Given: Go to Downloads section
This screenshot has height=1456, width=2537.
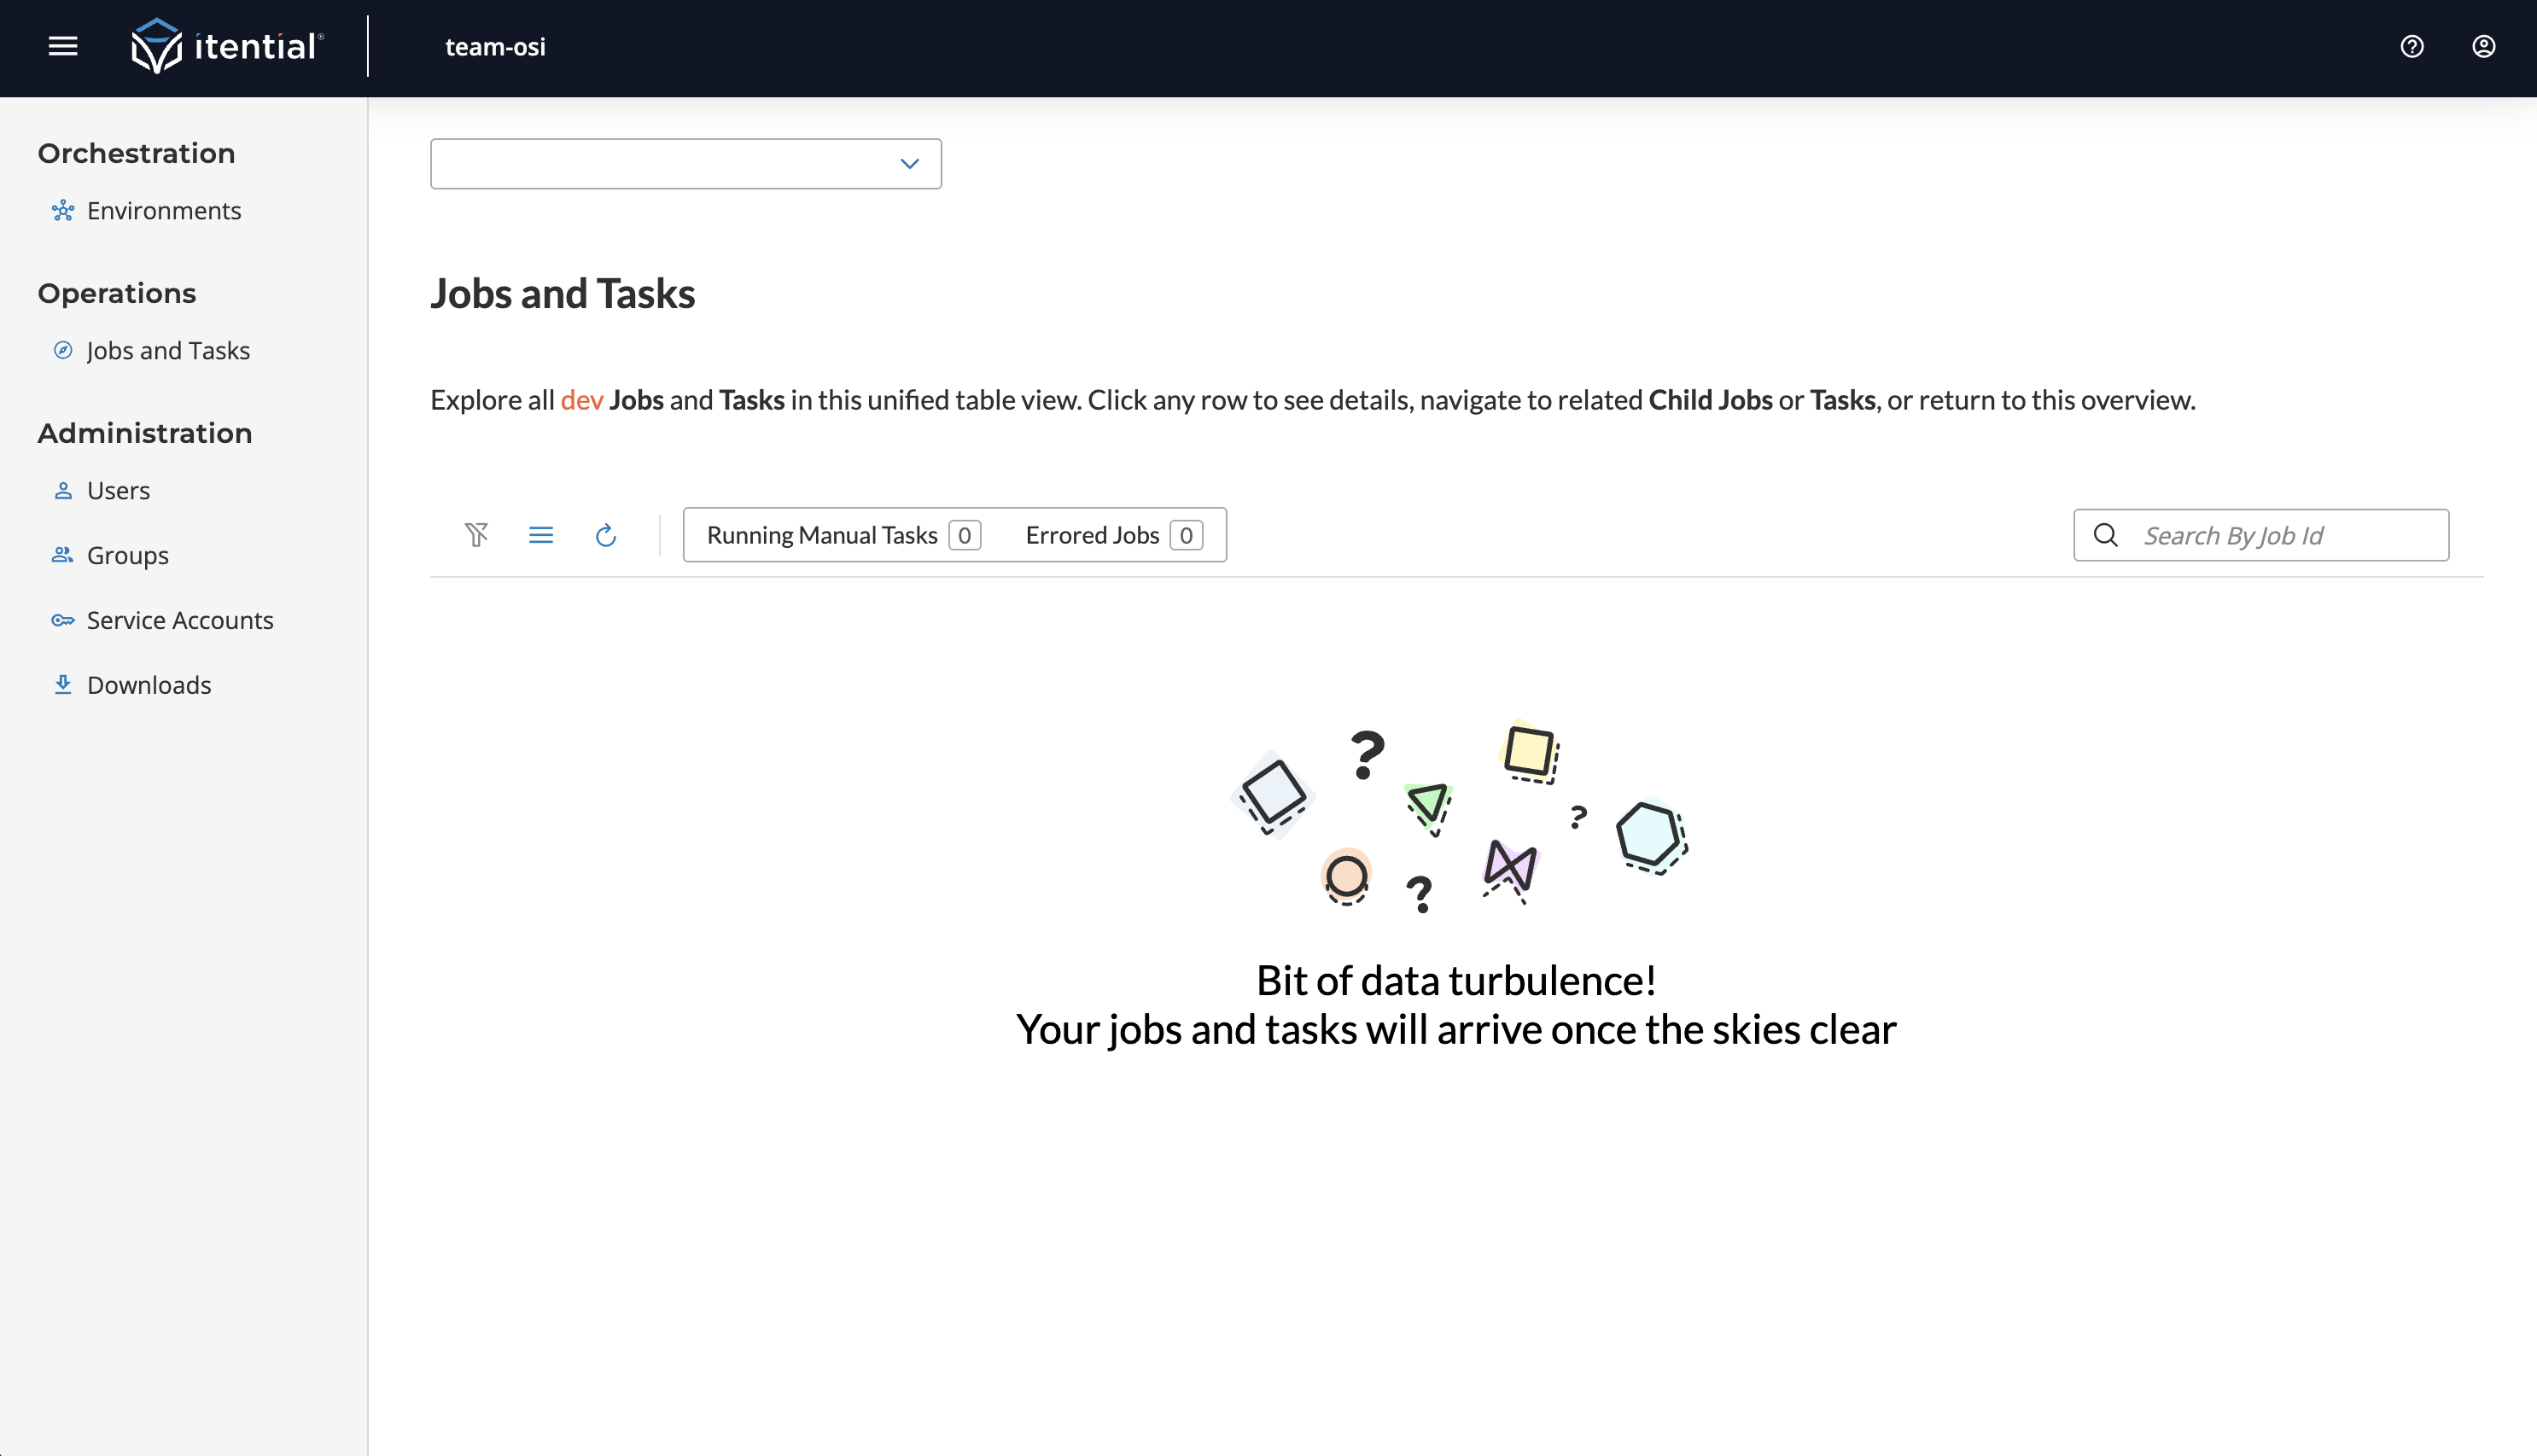Looking at the screenshot, I should tap(149, 685).
